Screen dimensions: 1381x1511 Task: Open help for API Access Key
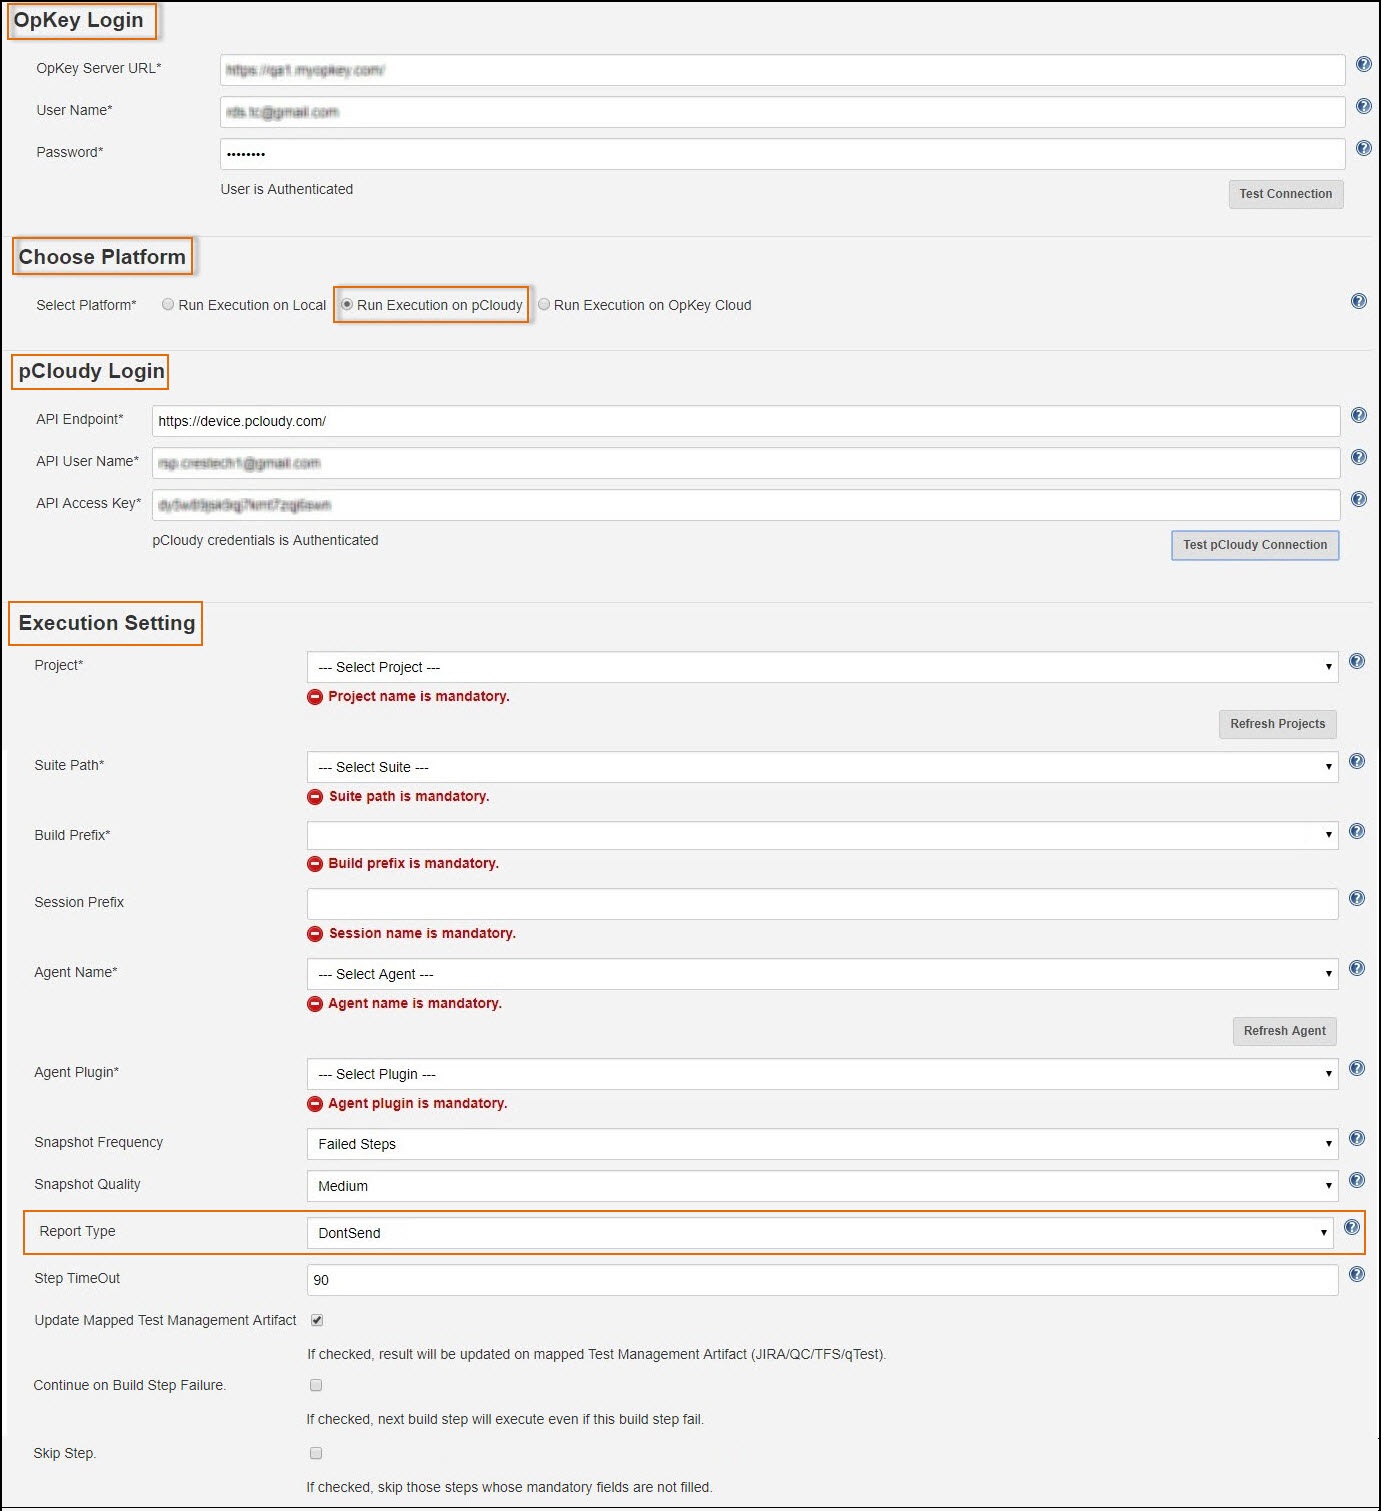point(1358,500)
